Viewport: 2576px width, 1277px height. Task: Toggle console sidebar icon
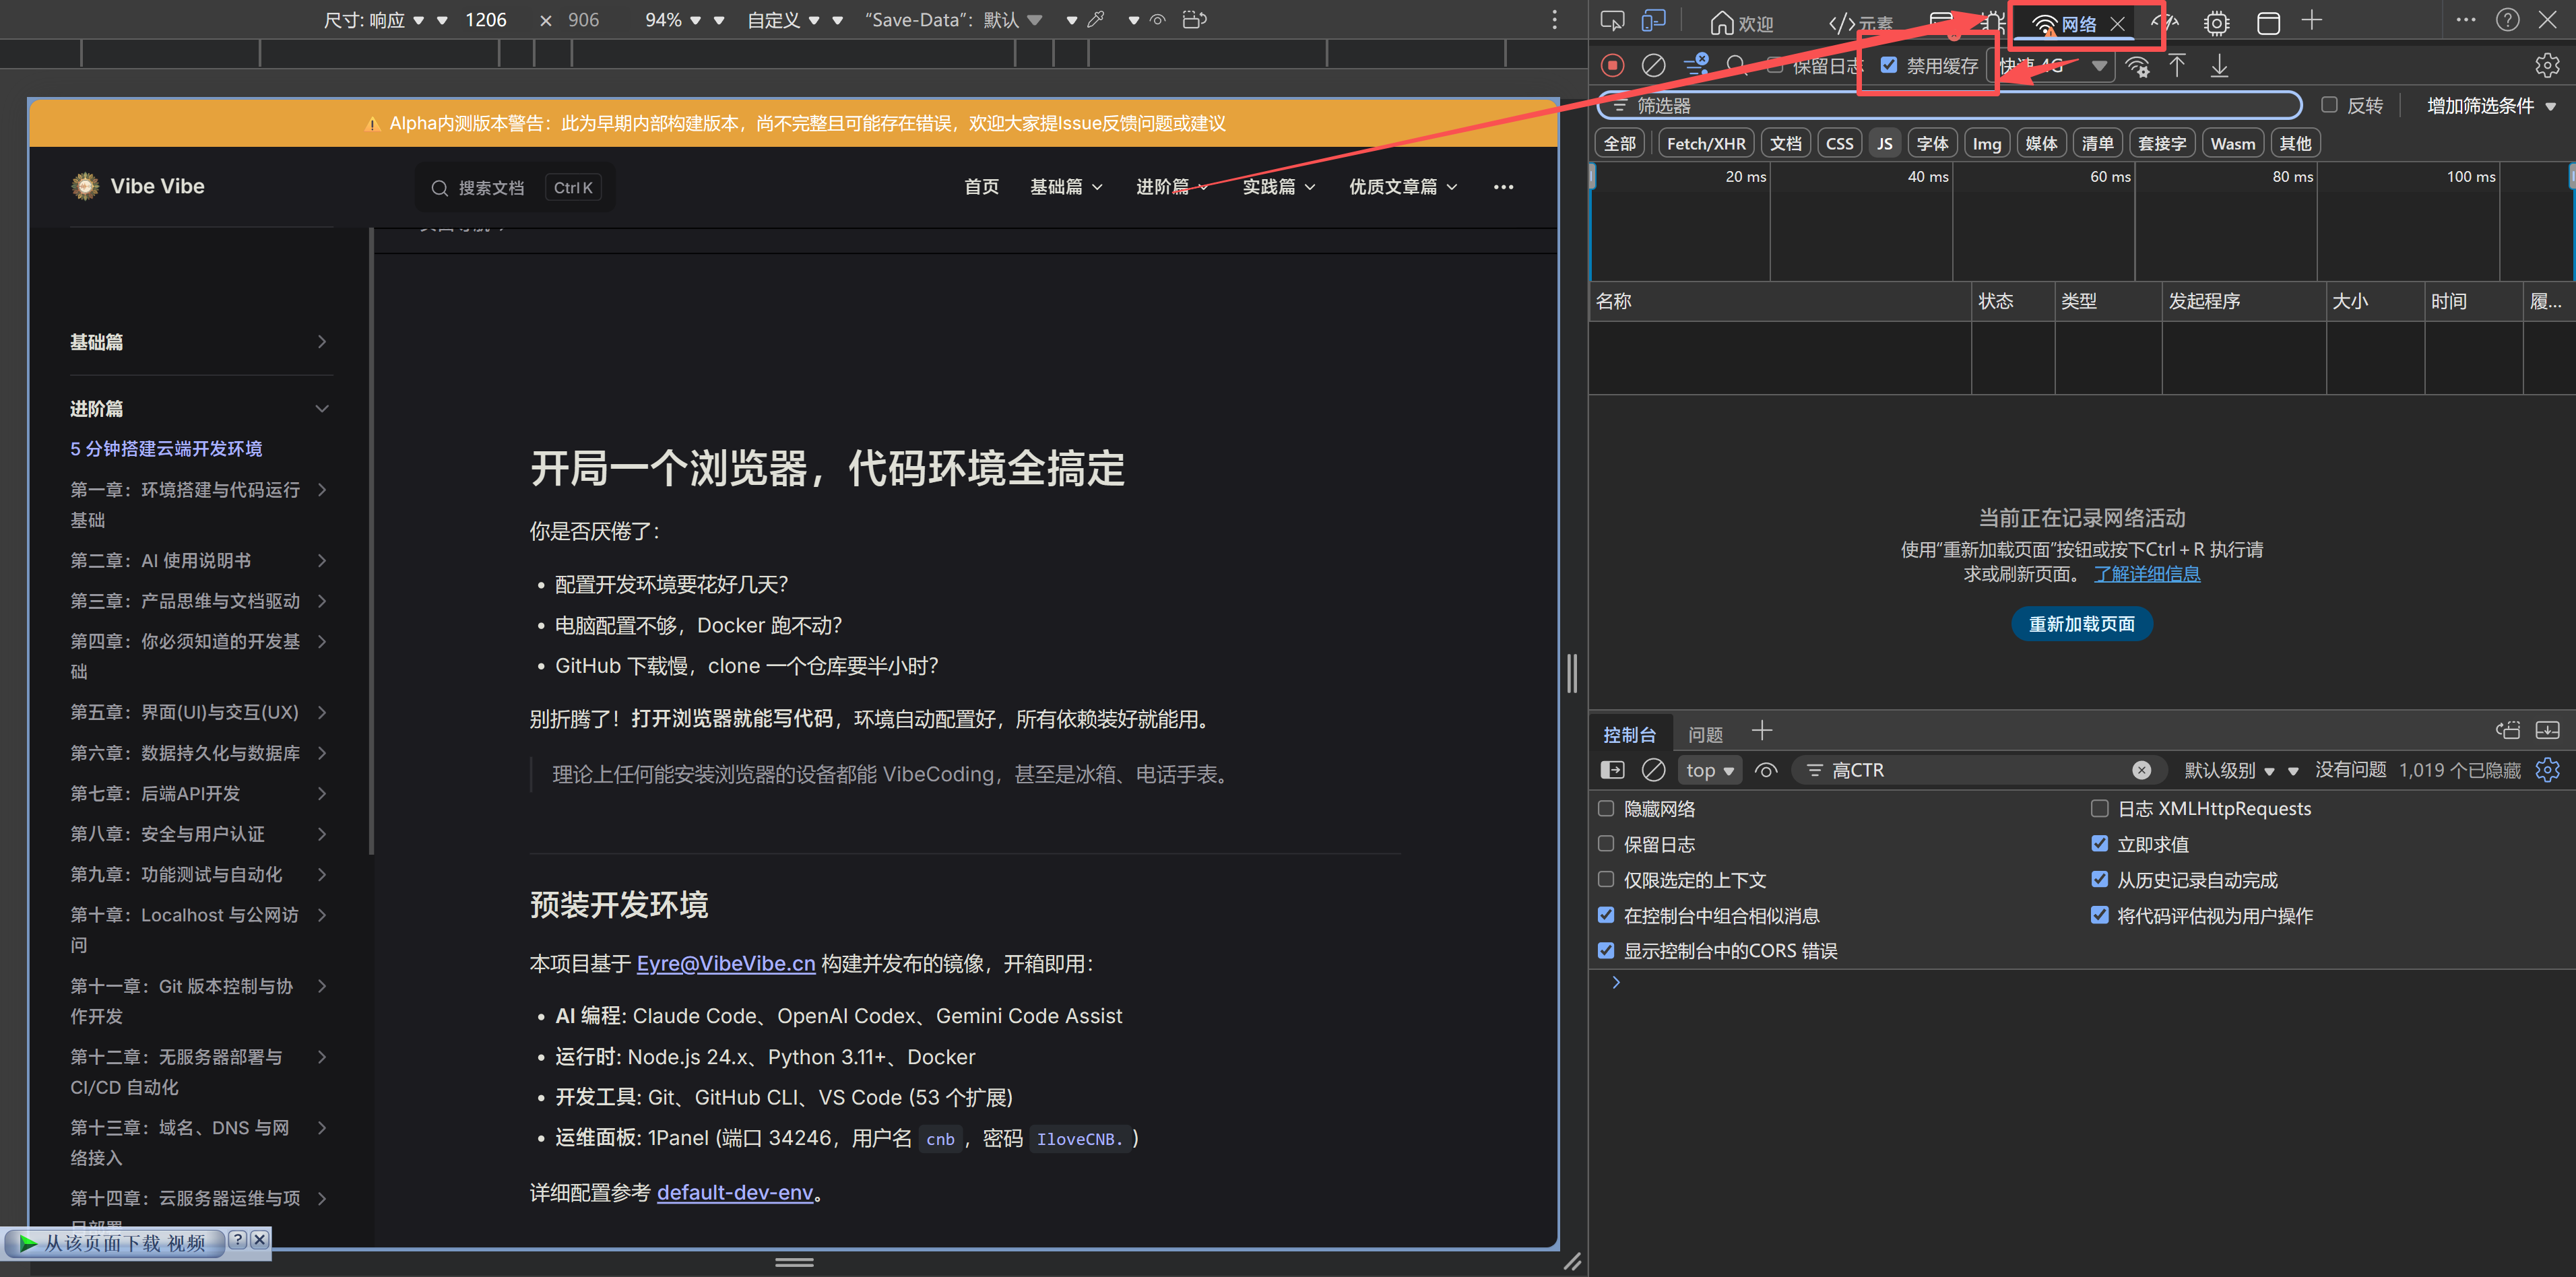tap(1612, 770)
